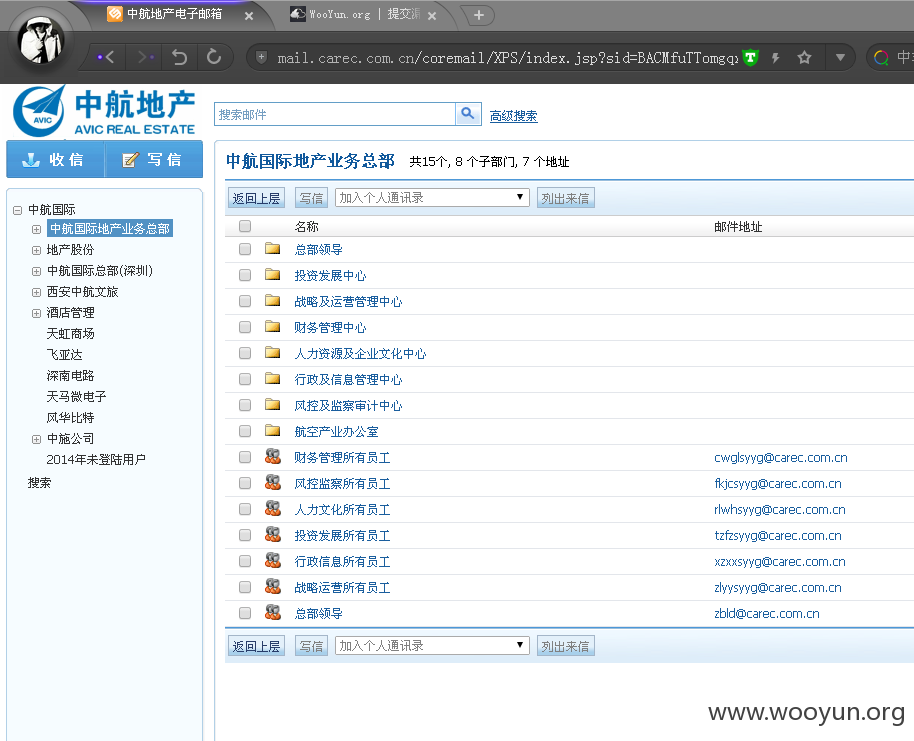Click the 投资发展所有员工 group icon
This screenshot has width=914, height=741.
coord(272,534)
